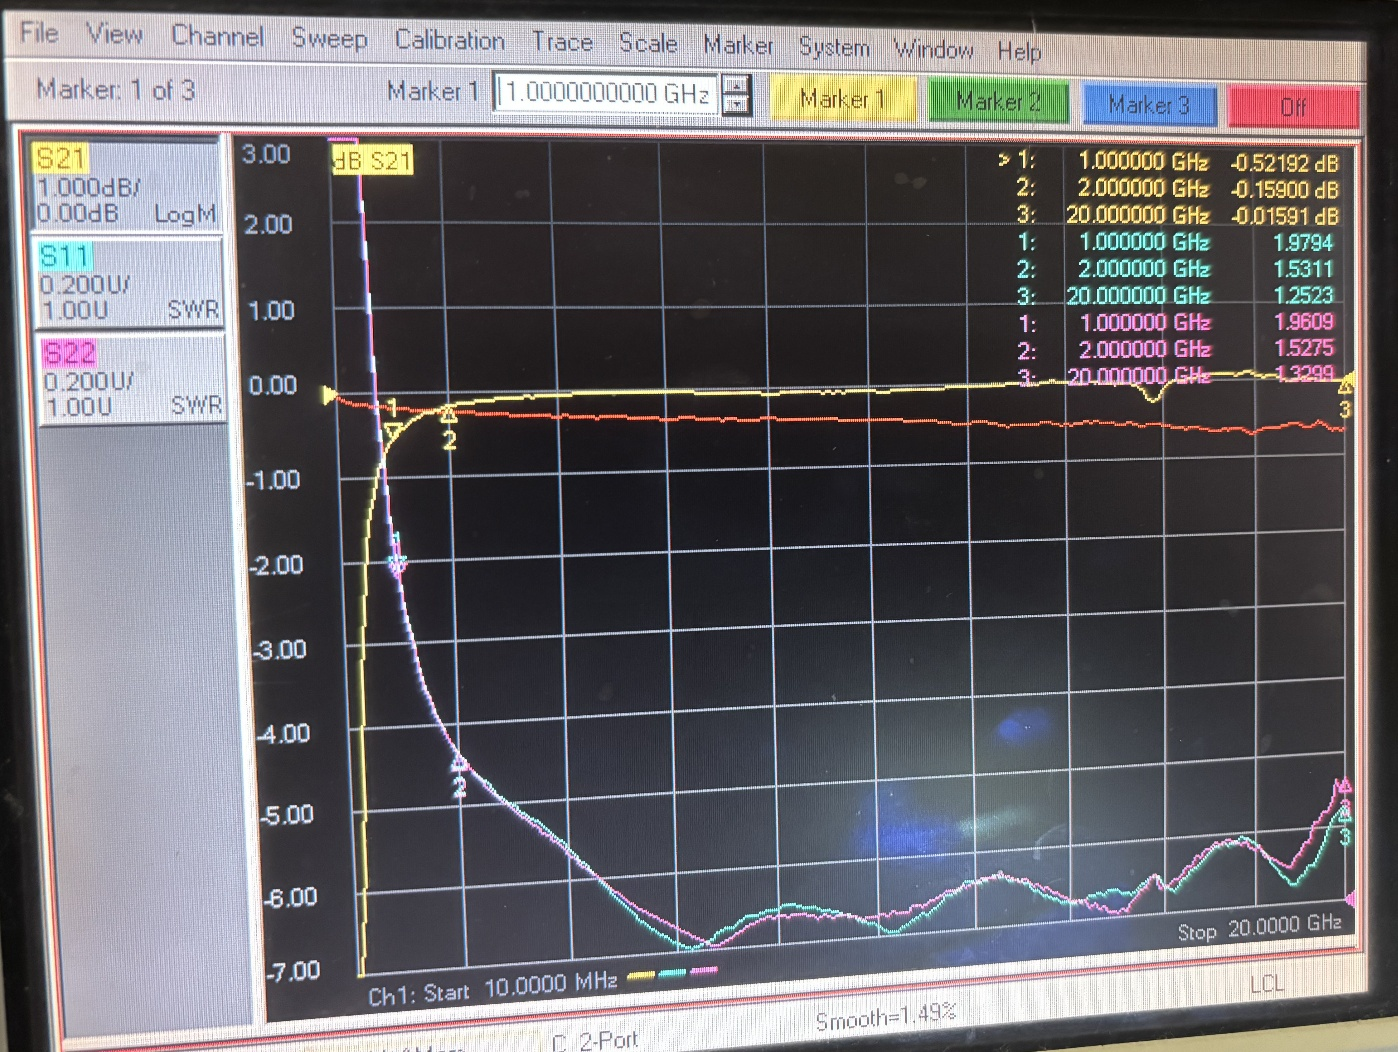Increment Marker 1 frequency with up arrow

point(736,85)
